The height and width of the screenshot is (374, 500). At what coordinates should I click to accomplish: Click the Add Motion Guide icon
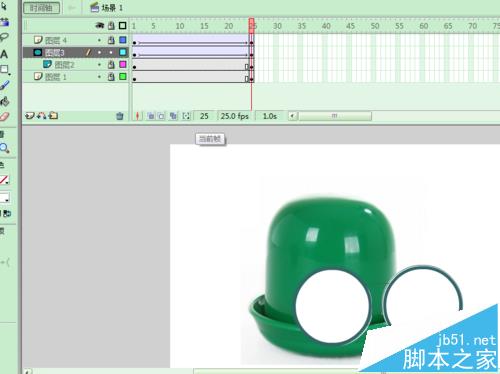(x=41, y=116)
